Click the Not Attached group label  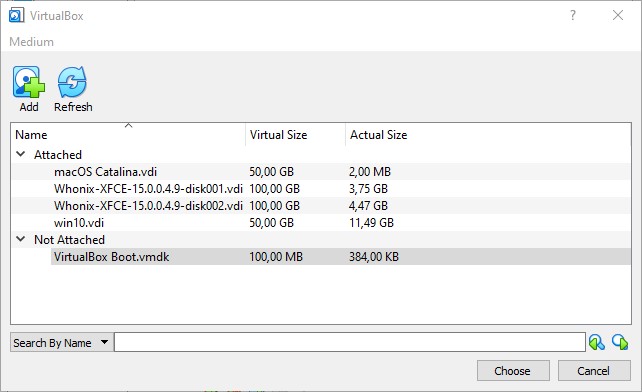[x=70, y=239]
